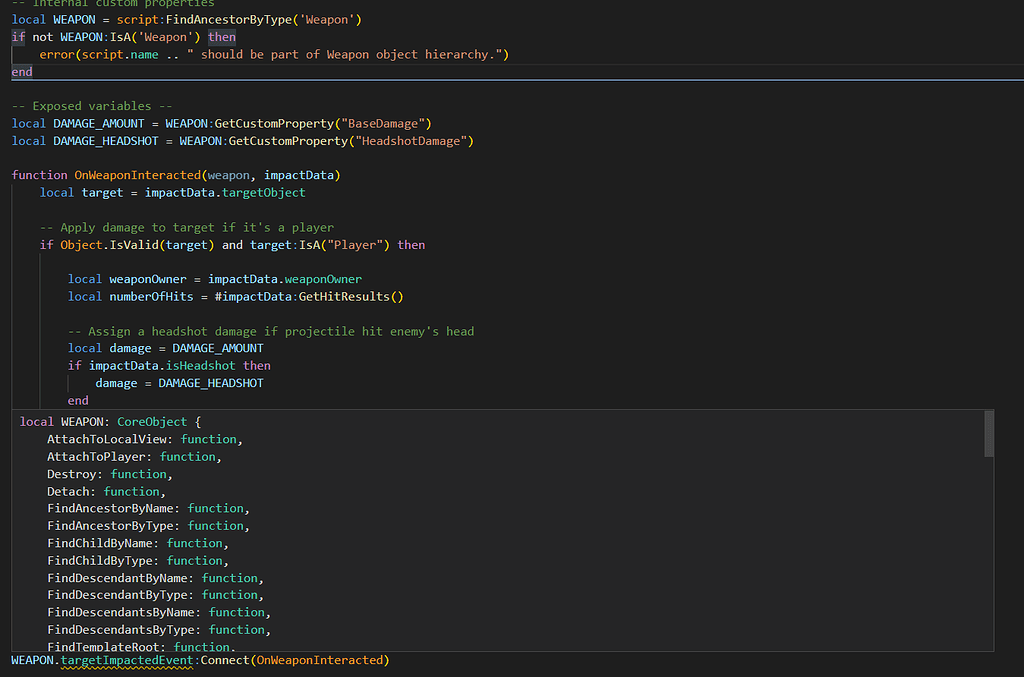Click the Connect call on last line
Image resolution: width=1024 pixels, height=677 pixels.
click(225, 660)
